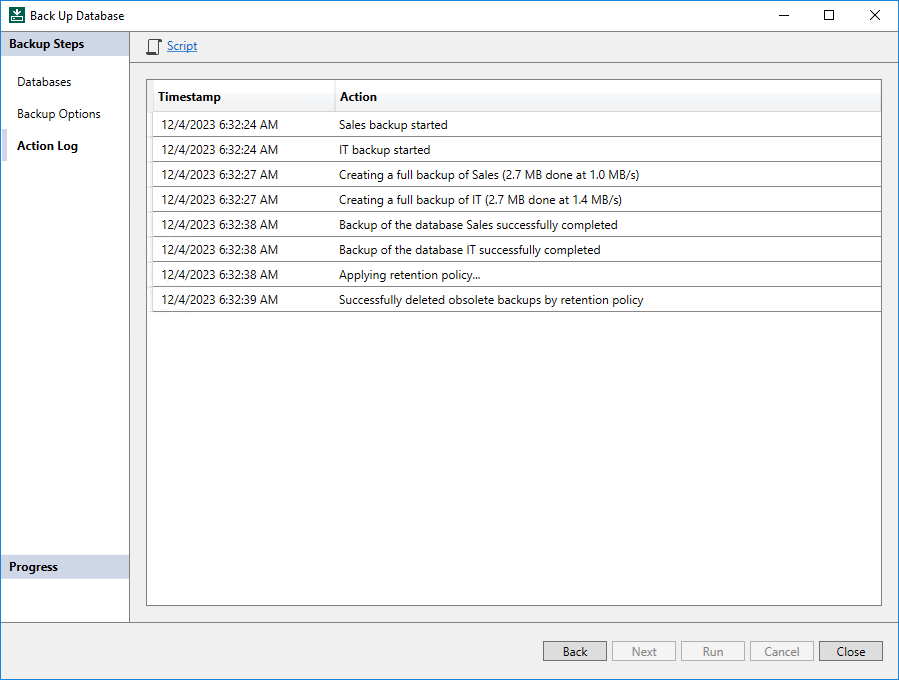Switch to the Backup Options step
This screenshot has height=680, width=899.
pyautogui.click(x=58, y=113)
